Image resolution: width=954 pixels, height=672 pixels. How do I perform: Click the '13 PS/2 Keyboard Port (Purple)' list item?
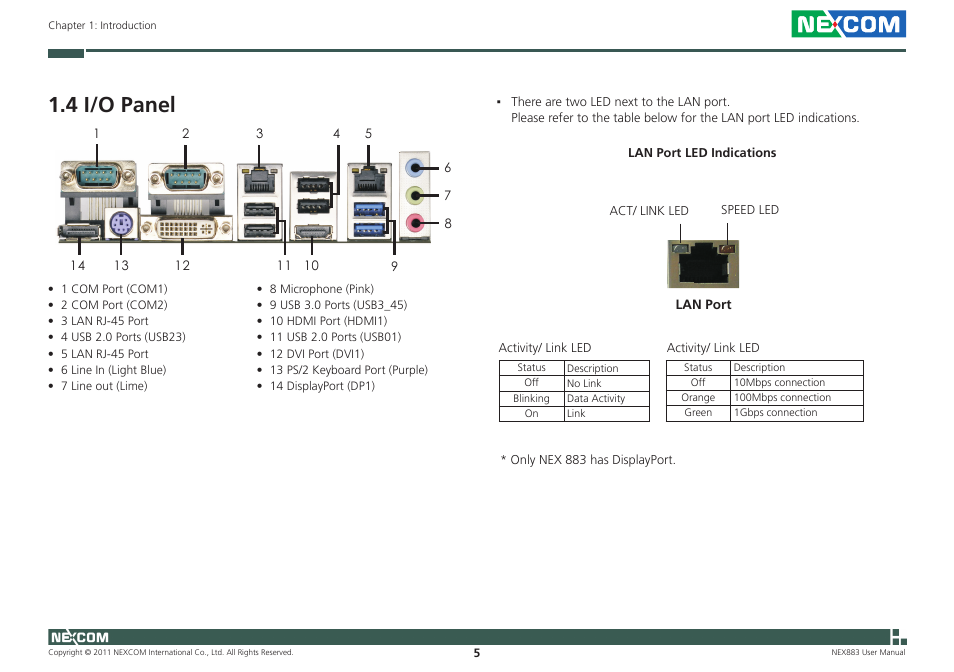(x=349, y=370)
